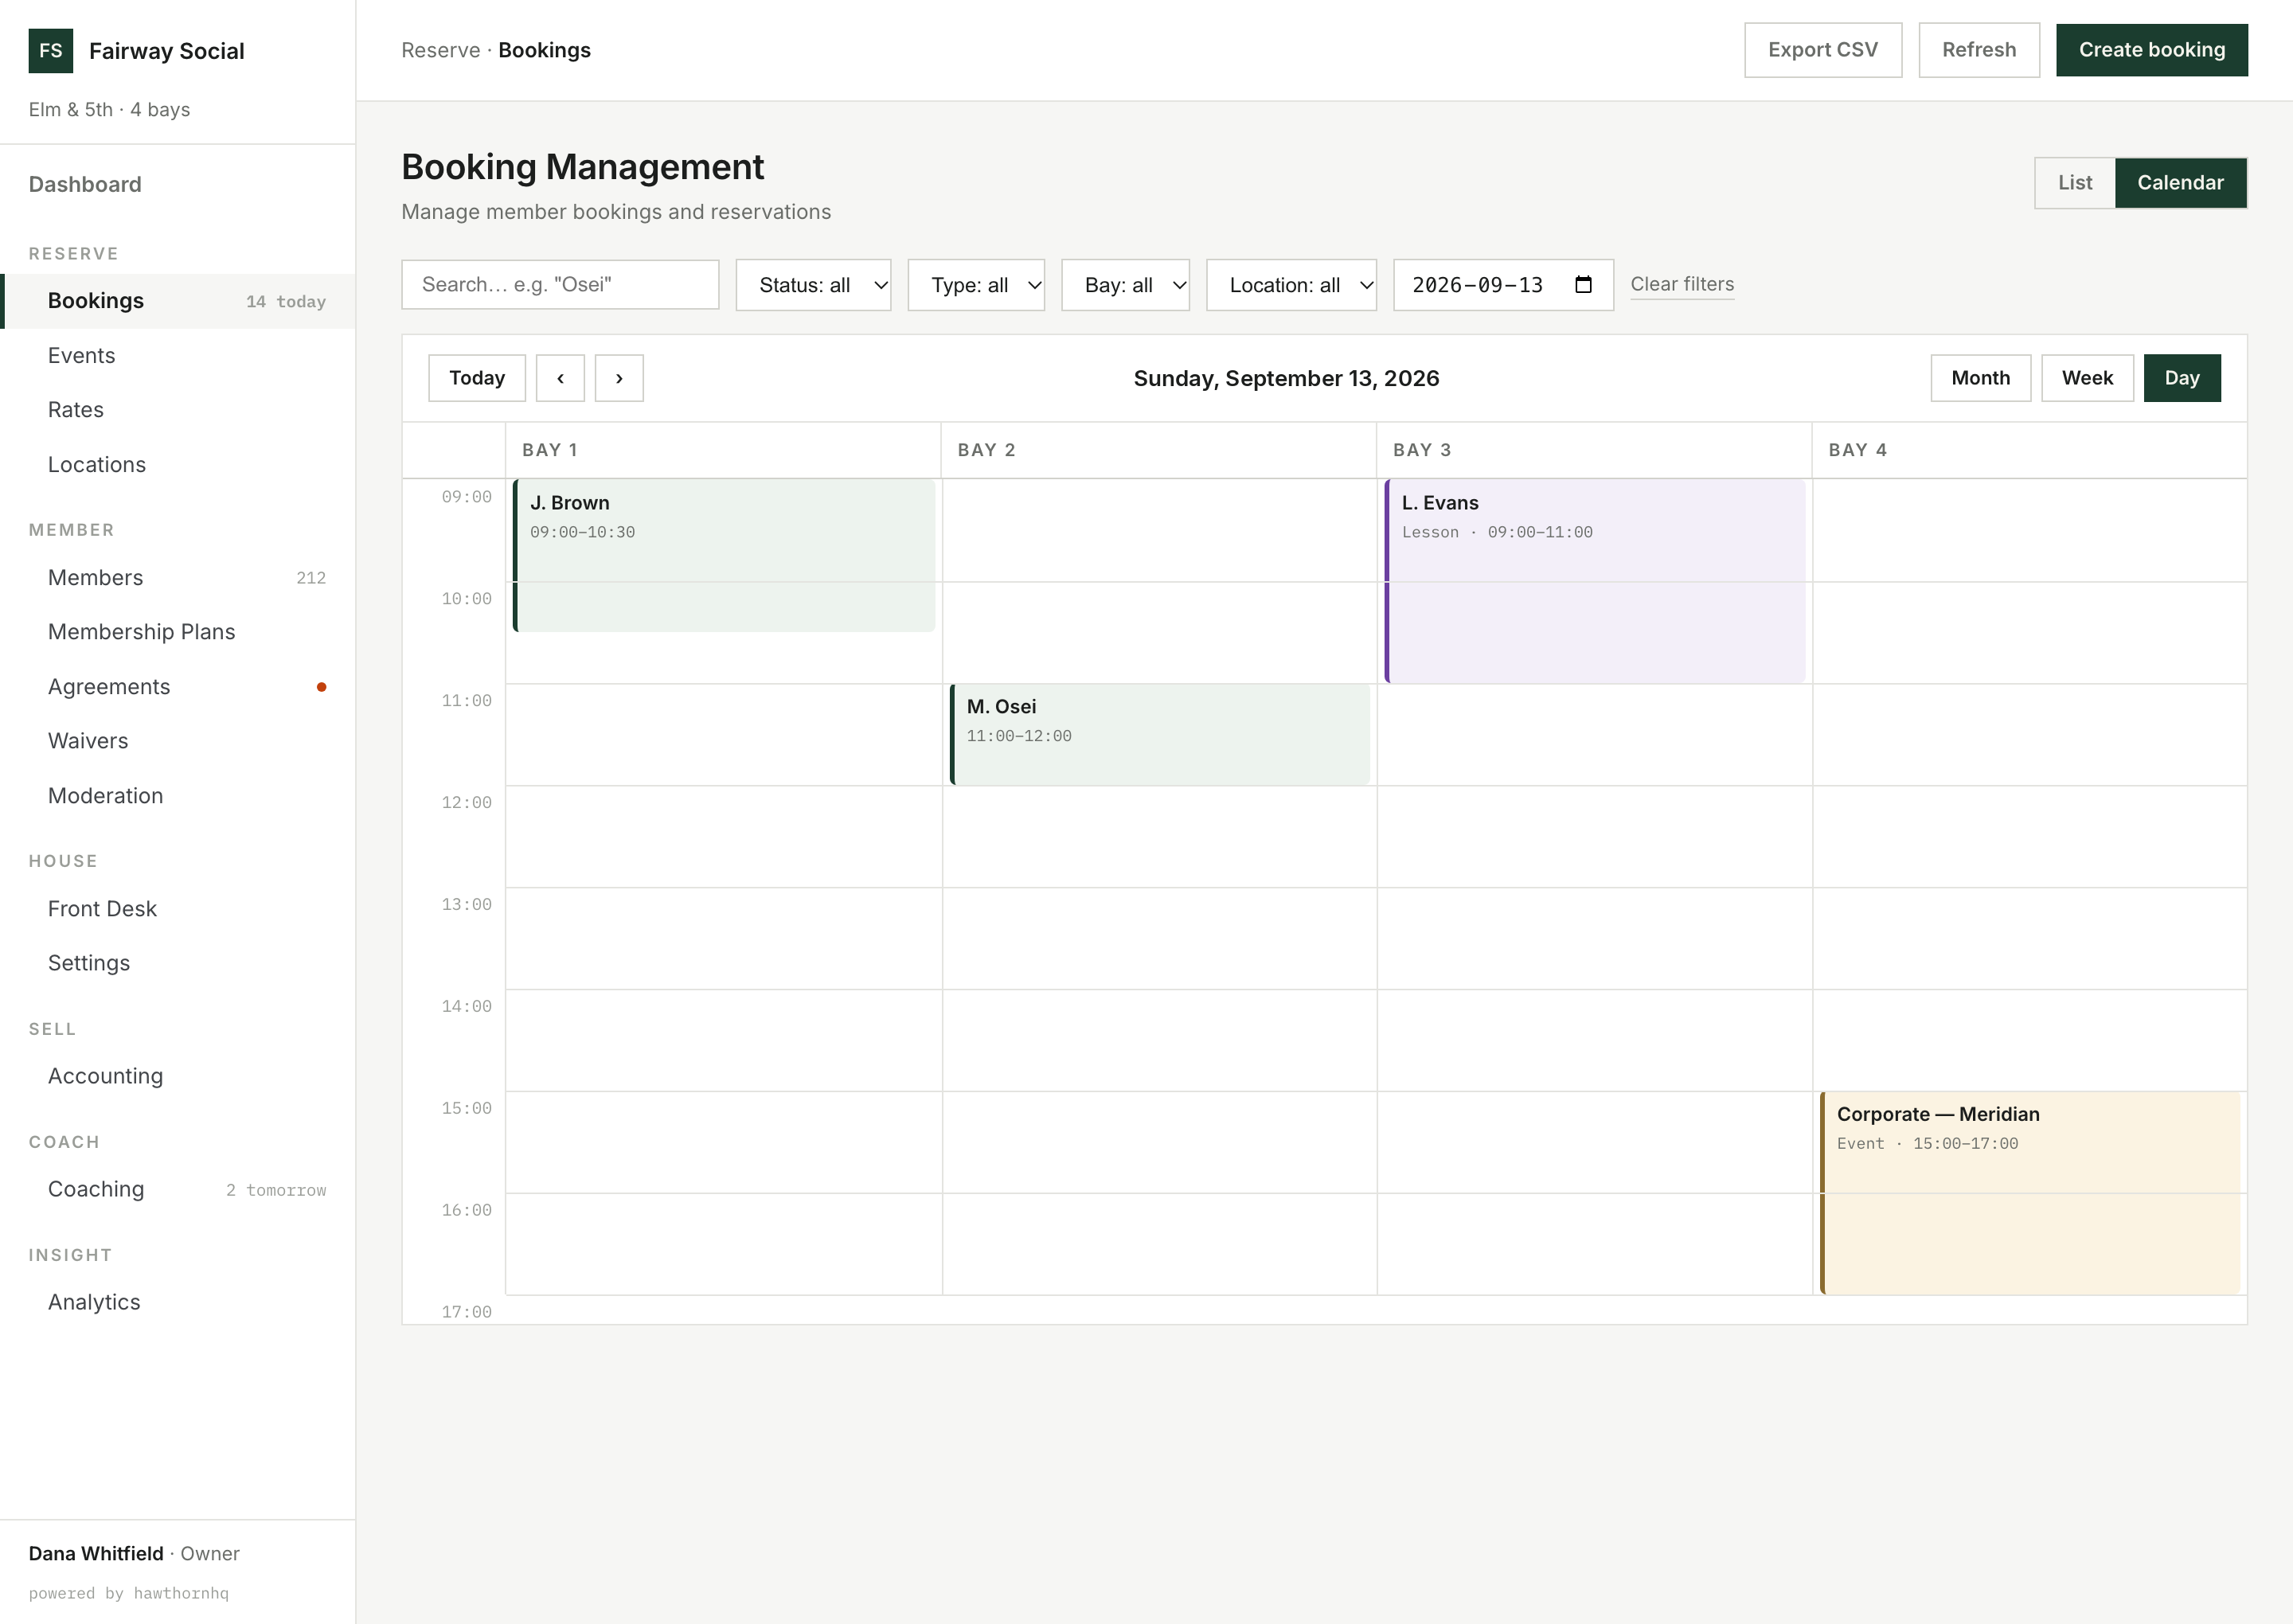The height and width of the screenshot is (1624, 2293).
Task: Click the 2026-09-13 date field
Action: (1503, 285)
